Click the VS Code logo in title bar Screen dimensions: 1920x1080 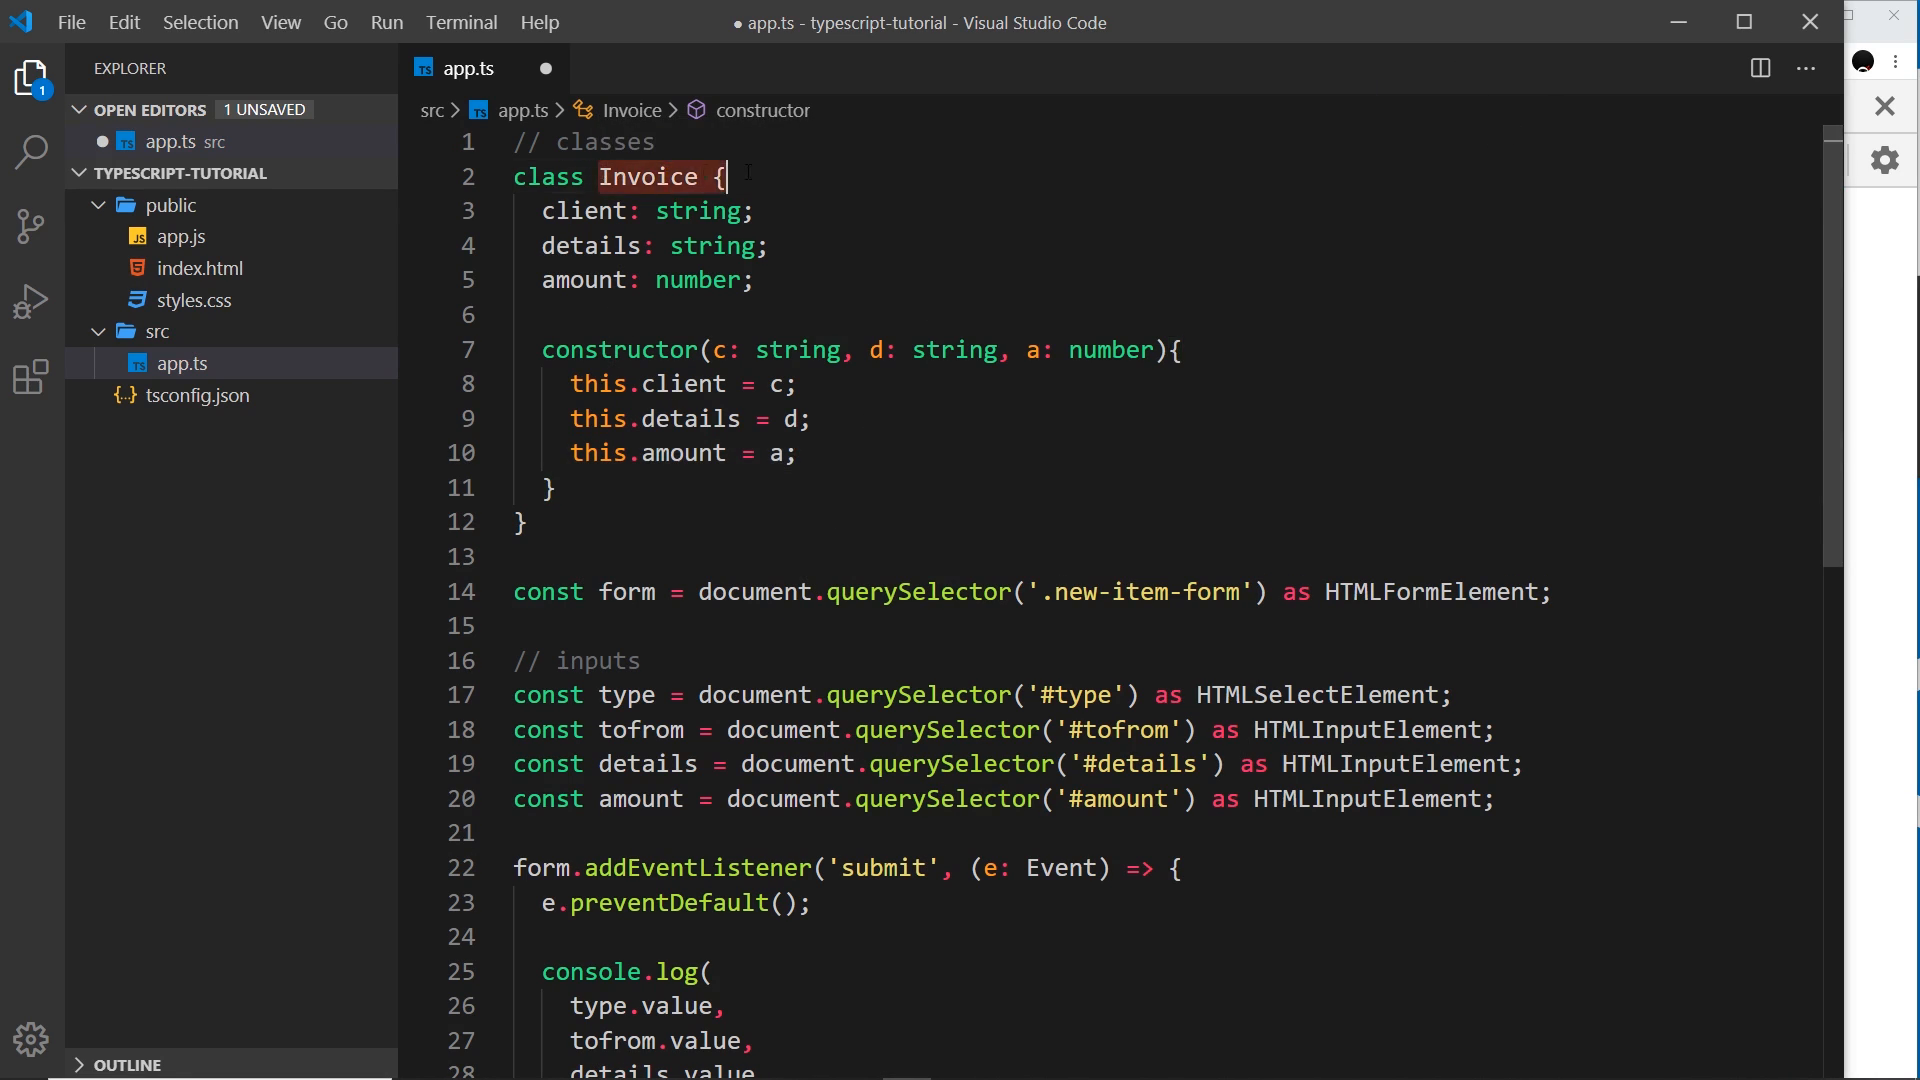click(21, 22)
